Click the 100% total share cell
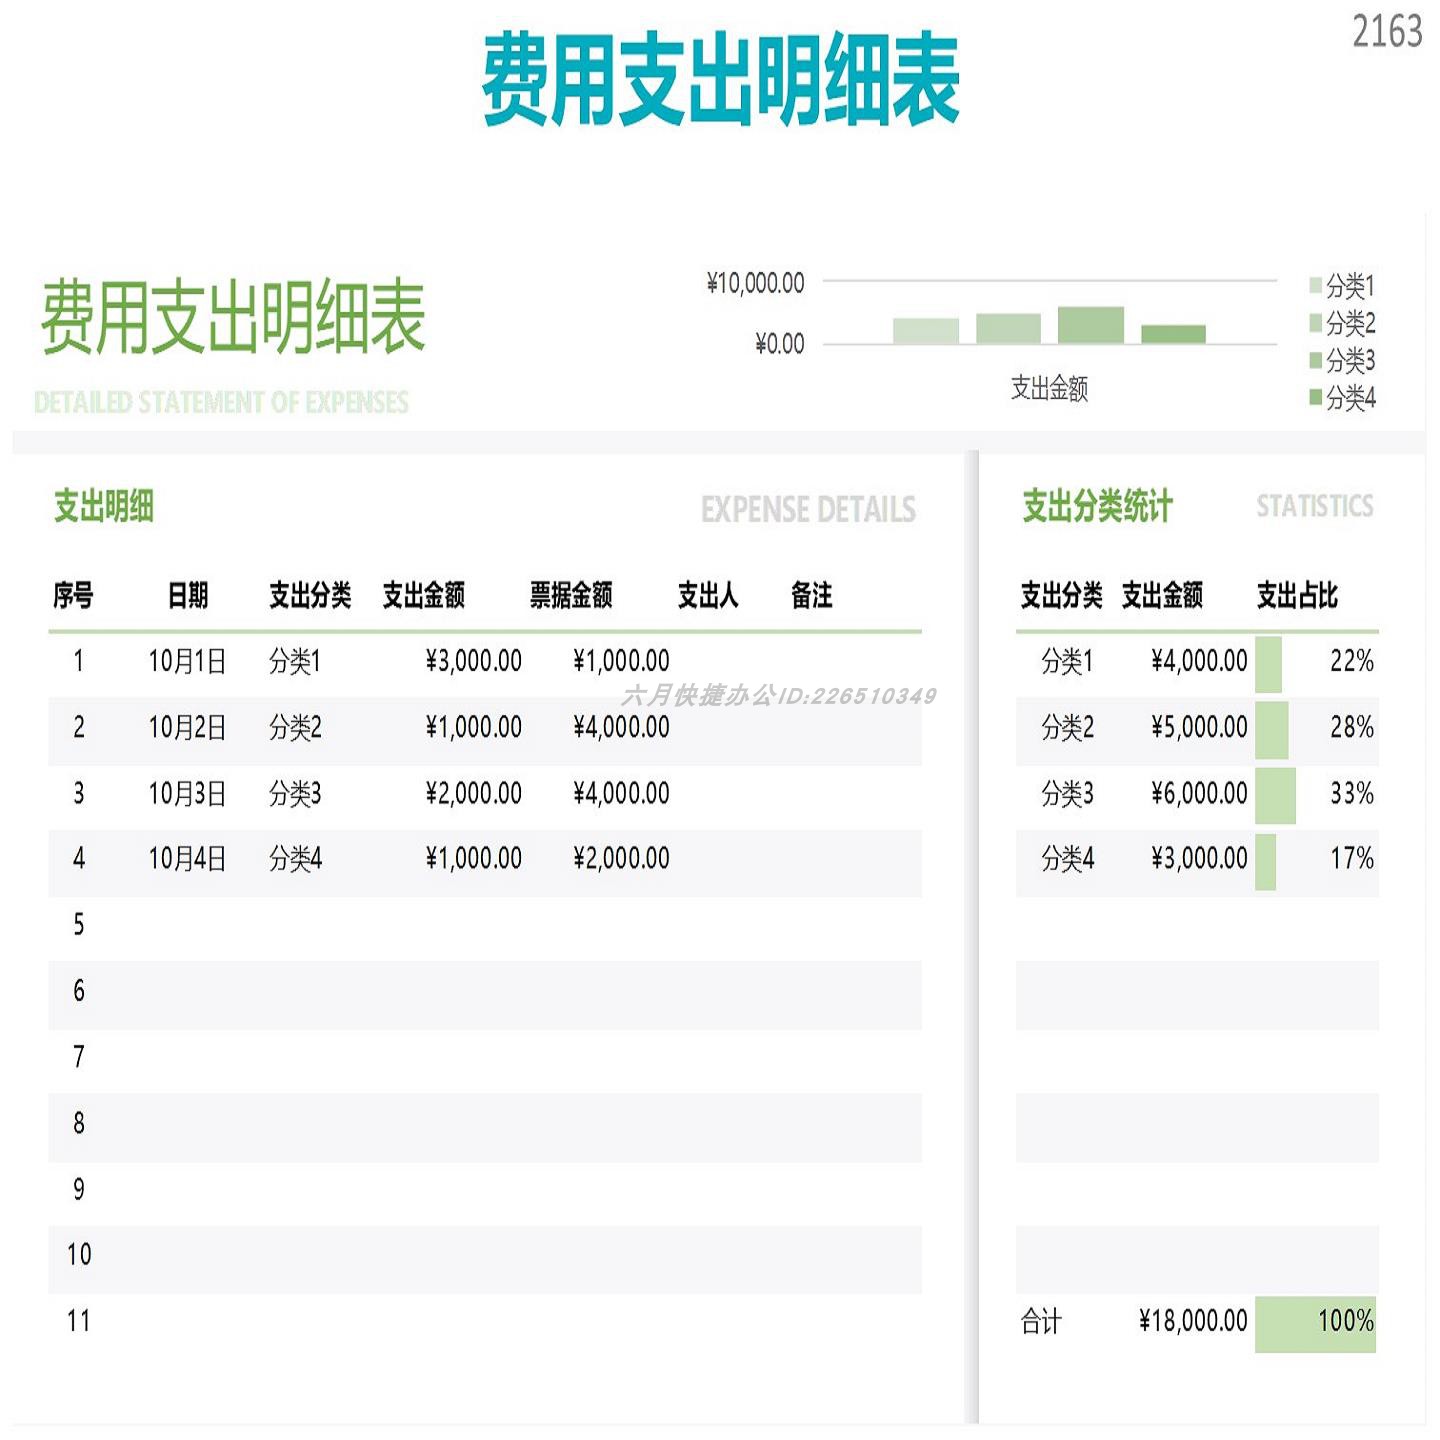The width and height of the screenshot is (1440, 1440). pyautogui.click(x=1316, y=1324)
